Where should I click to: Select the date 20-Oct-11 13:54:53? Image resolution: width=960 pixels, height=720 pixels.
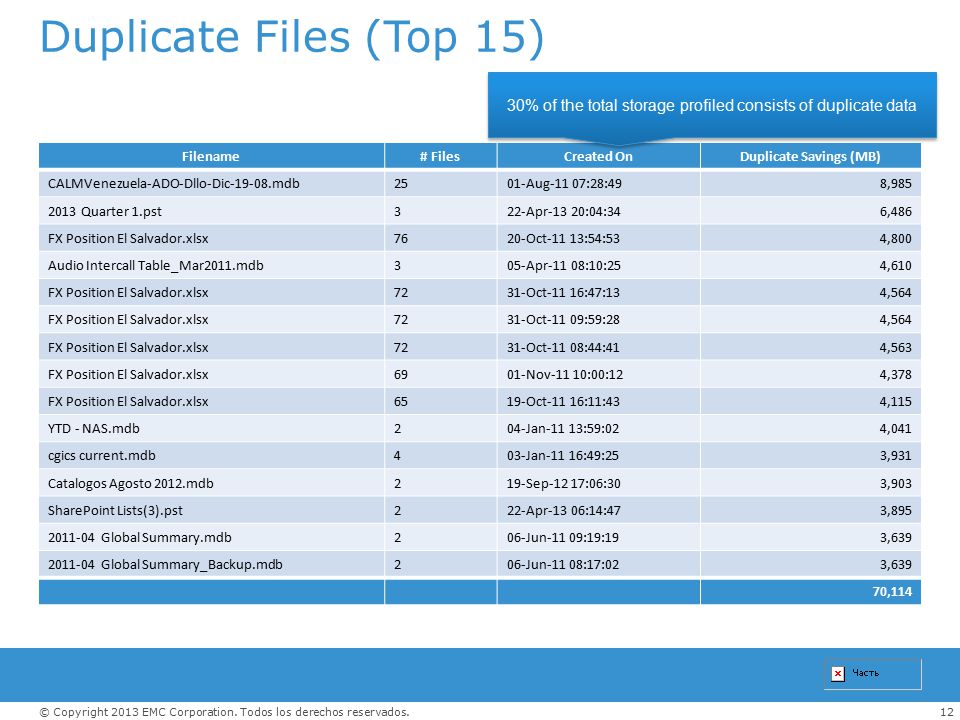(563, 238)
